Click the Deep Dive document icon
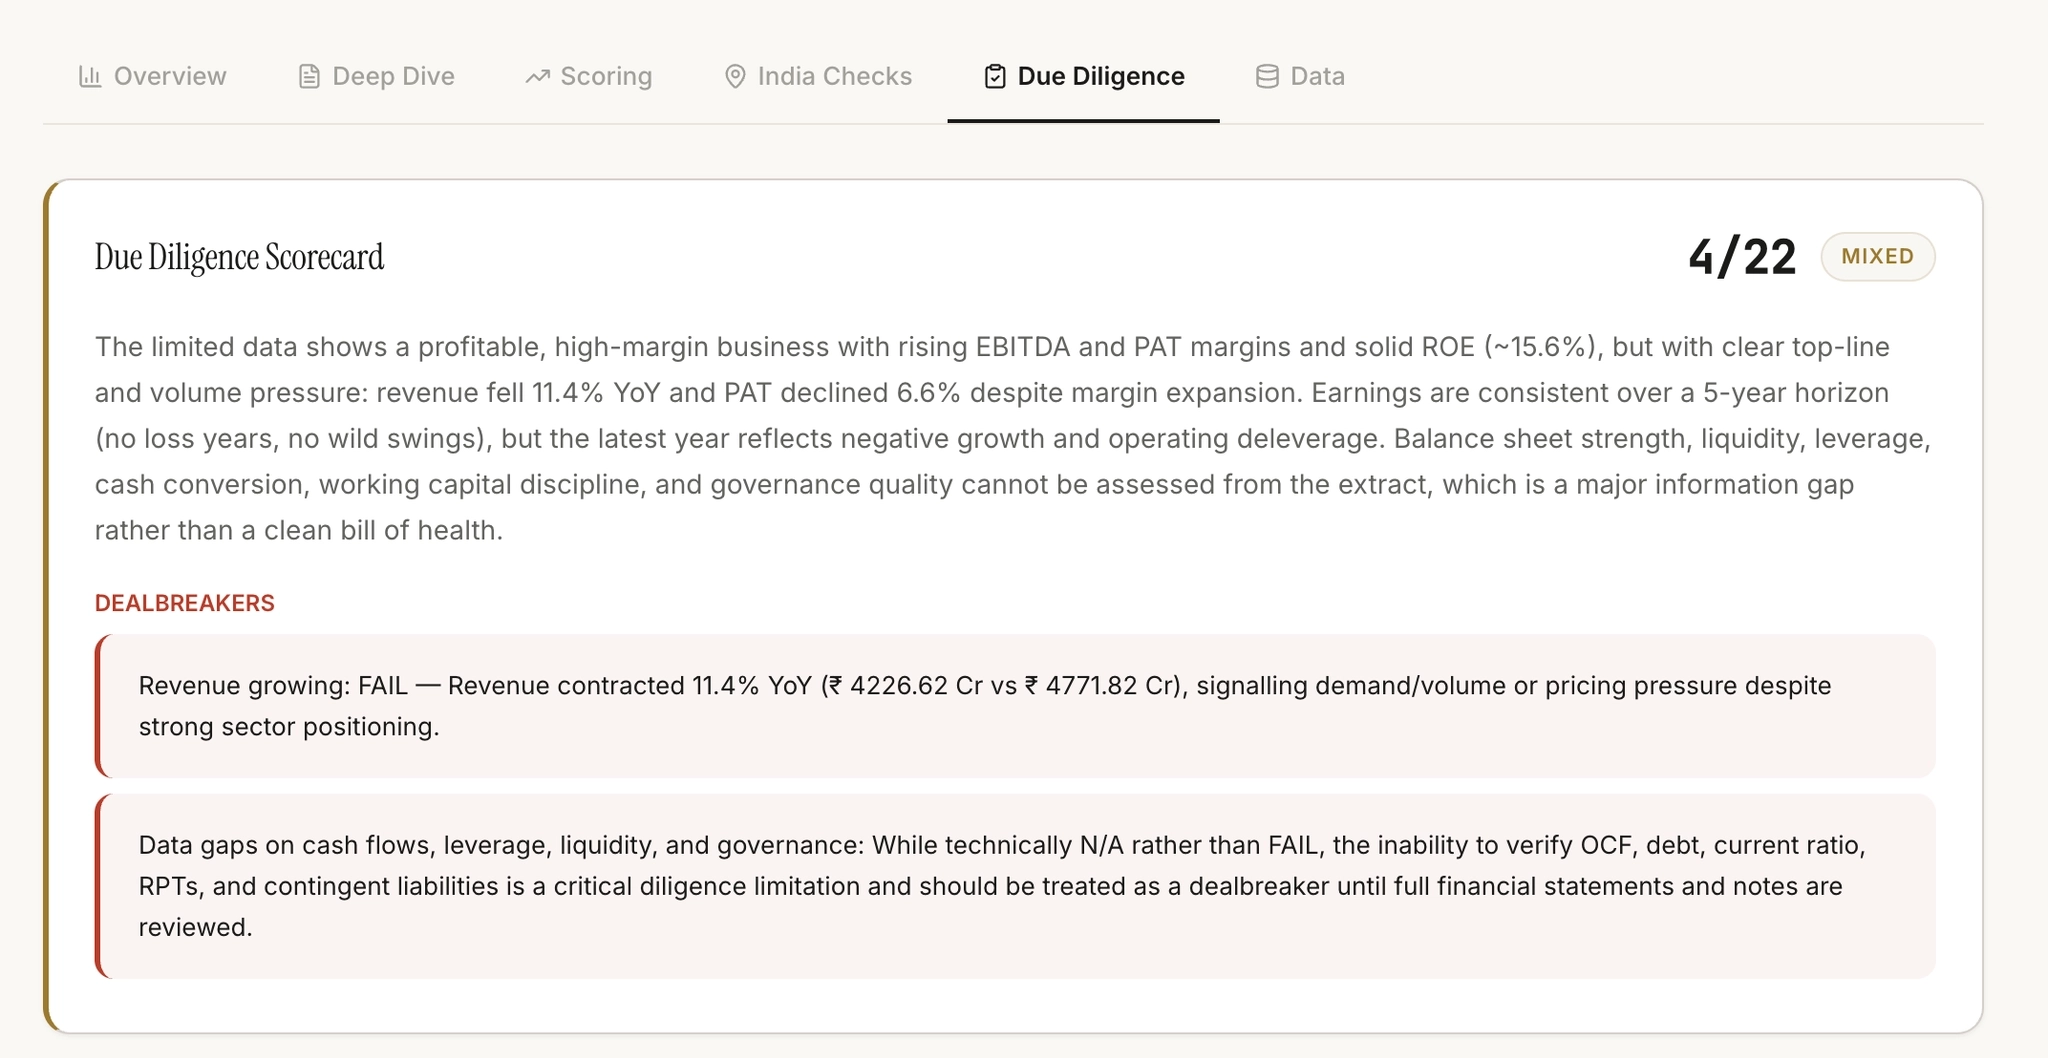This screenshot has width=2048, height=1058. click(x=309, y=76)
